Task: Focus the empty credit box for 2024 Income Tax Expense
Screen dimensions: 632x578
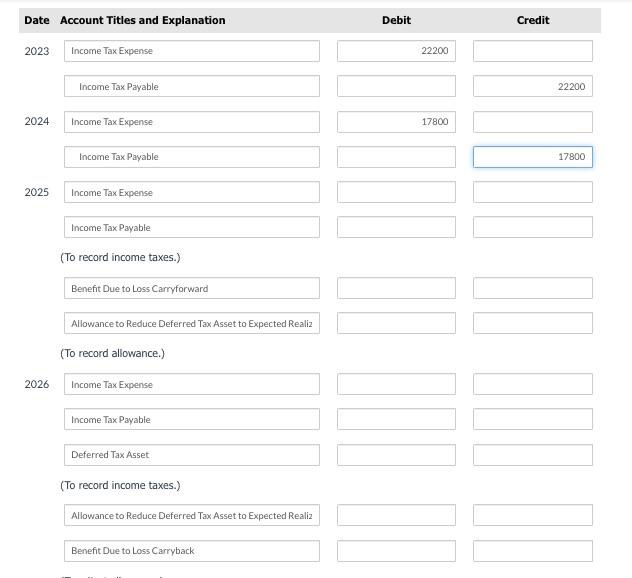Action: (x=533, y=122)
